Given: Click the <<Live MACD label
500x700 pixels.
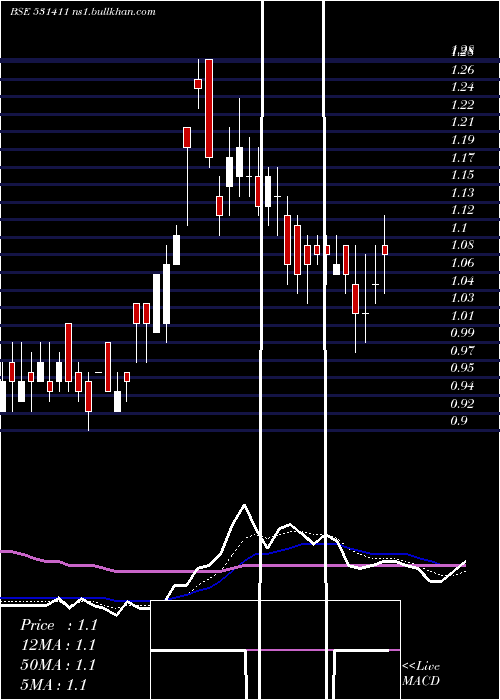Looking at the screenshot, I should [x=421, y=673].
